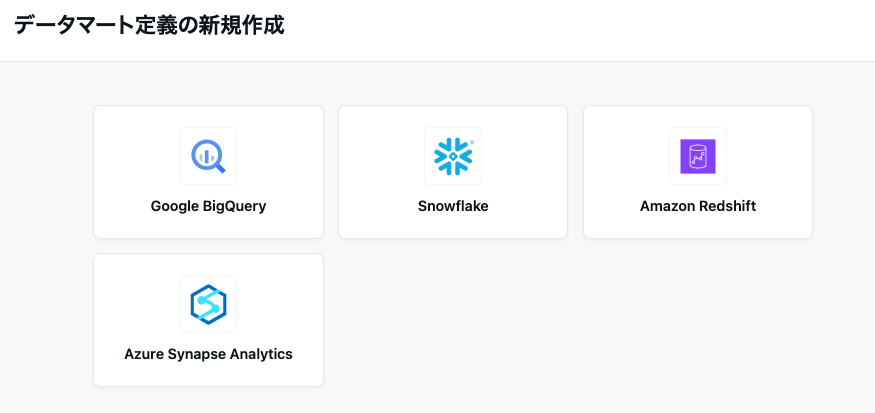Click the Google BigQuery magnifier icon
This screenshot has height=413, width=875.
coord(208,156)
